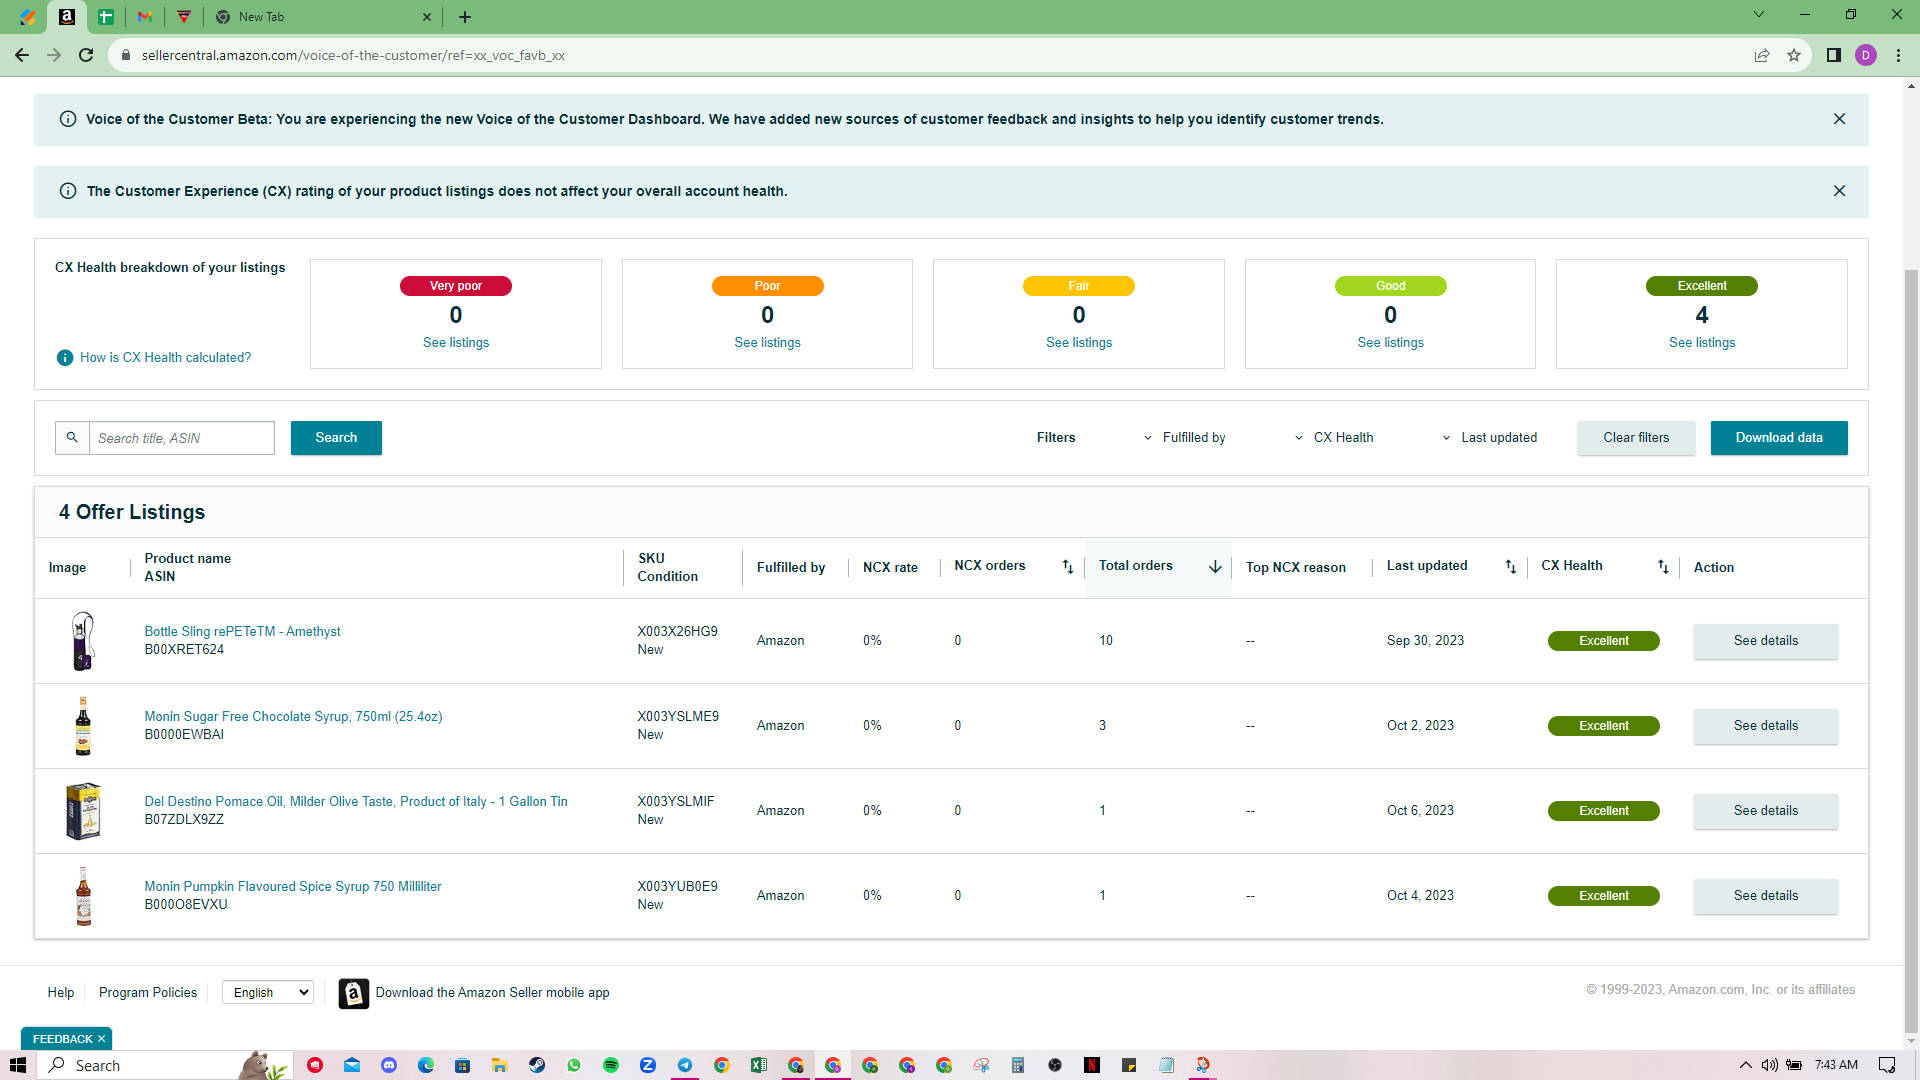Click the Windows taskbar Search box
The width and height of the screenshot is (1920, 1080).
click(x=165, y=1065)
